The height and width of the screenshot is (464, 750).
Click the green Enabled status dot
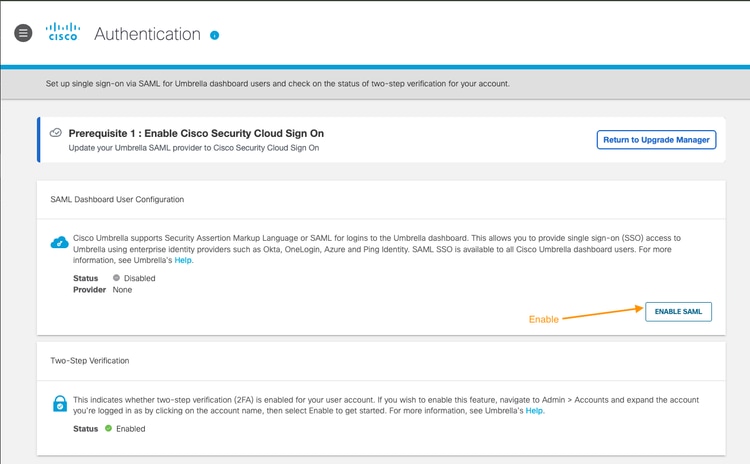click(109, 429)
